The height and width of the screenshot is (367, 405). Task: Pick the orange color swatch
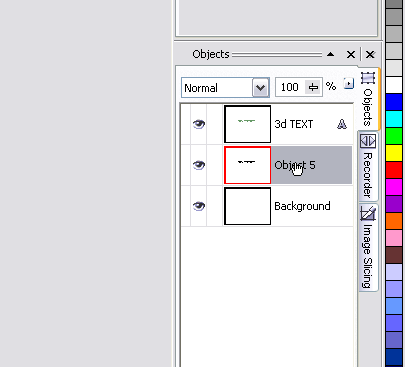tap(394, 221)
